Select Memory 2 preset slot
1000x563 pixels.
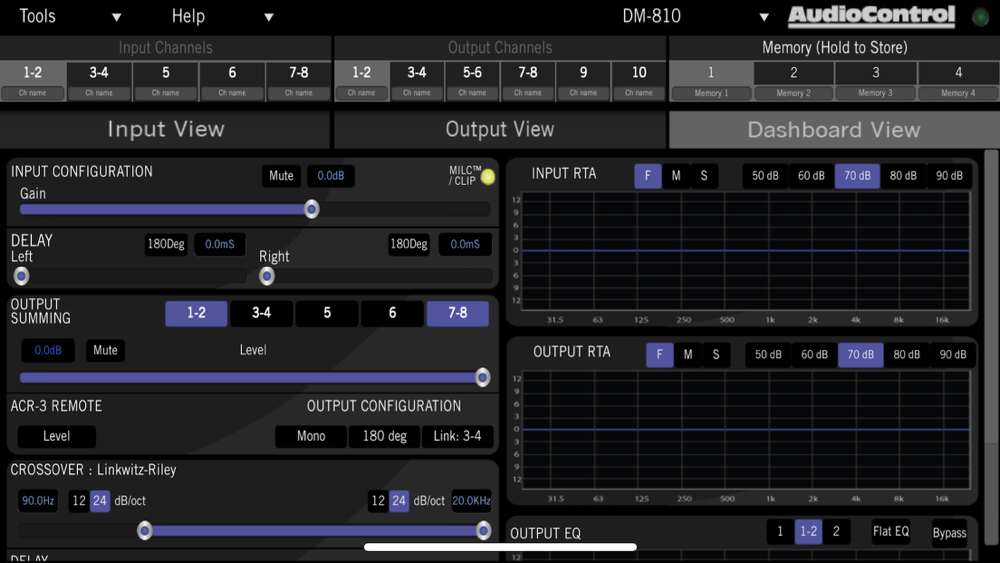tap(793, 81)
